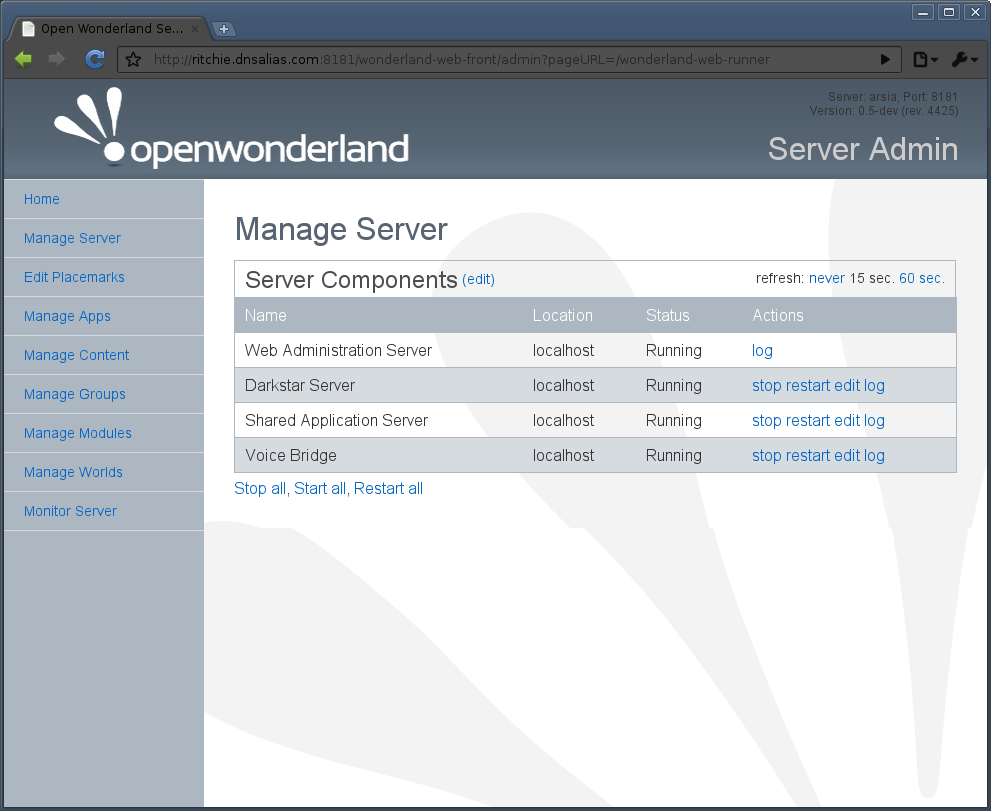991x811 pixels.
Task: Click the browser back arrow
Action: point(23,59)
